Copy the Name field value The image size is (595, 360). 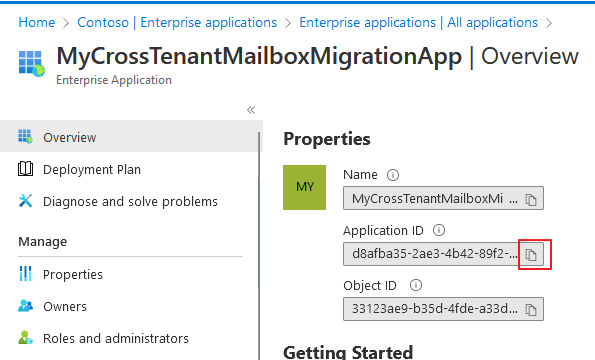point(531,199)
